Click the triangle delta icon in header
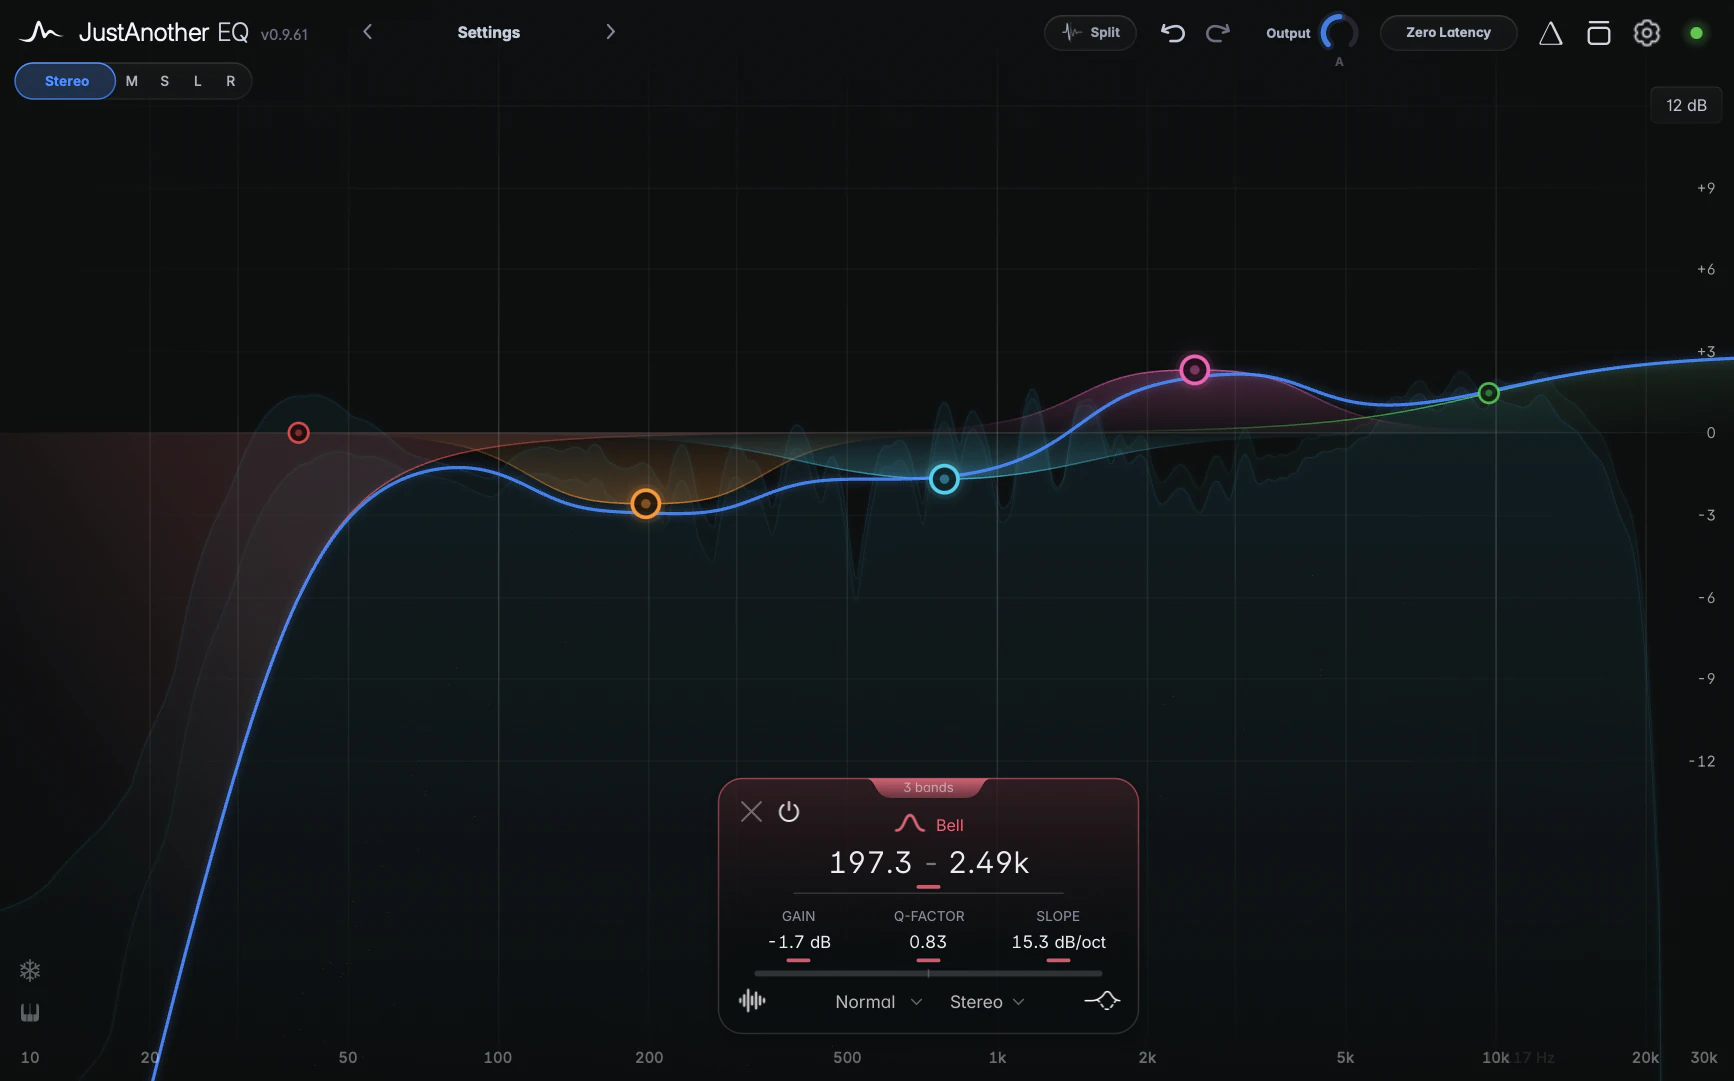Image resolution: width=1734 pixels, height=1081 pixels. coord(1550,33)
